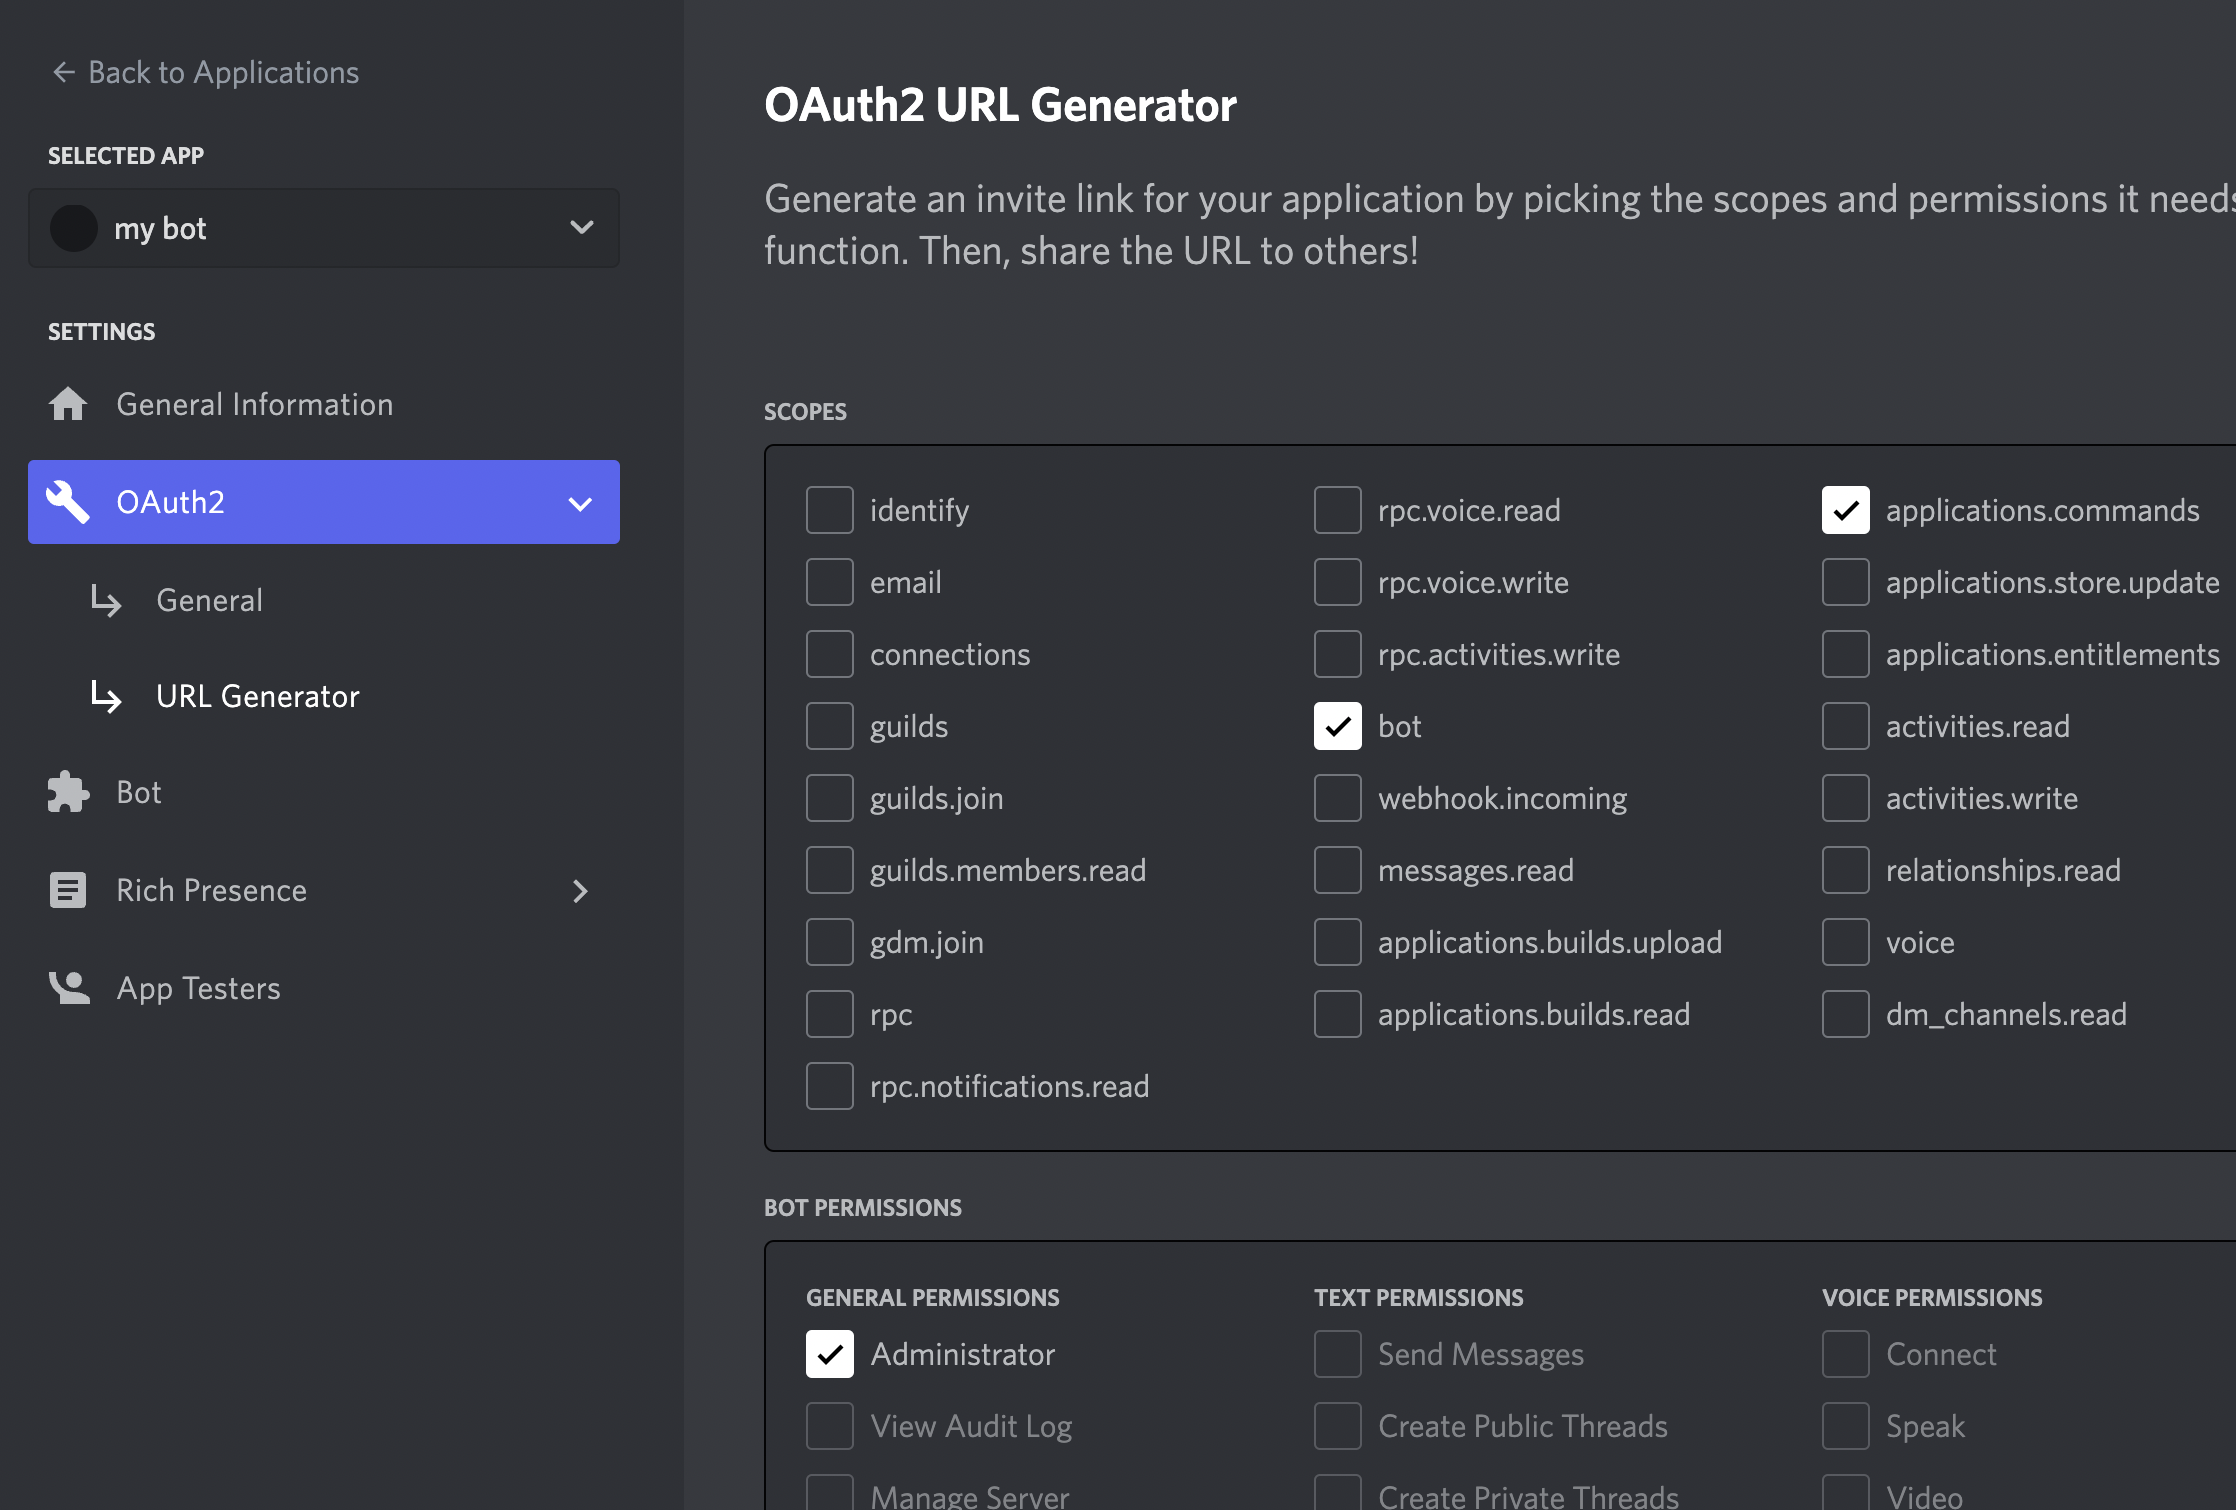Image resolution: width=2236 pixels, height=1510 pixels.
Task: Expand the Rich Presence submenu arrow
Action: [580, 891]
